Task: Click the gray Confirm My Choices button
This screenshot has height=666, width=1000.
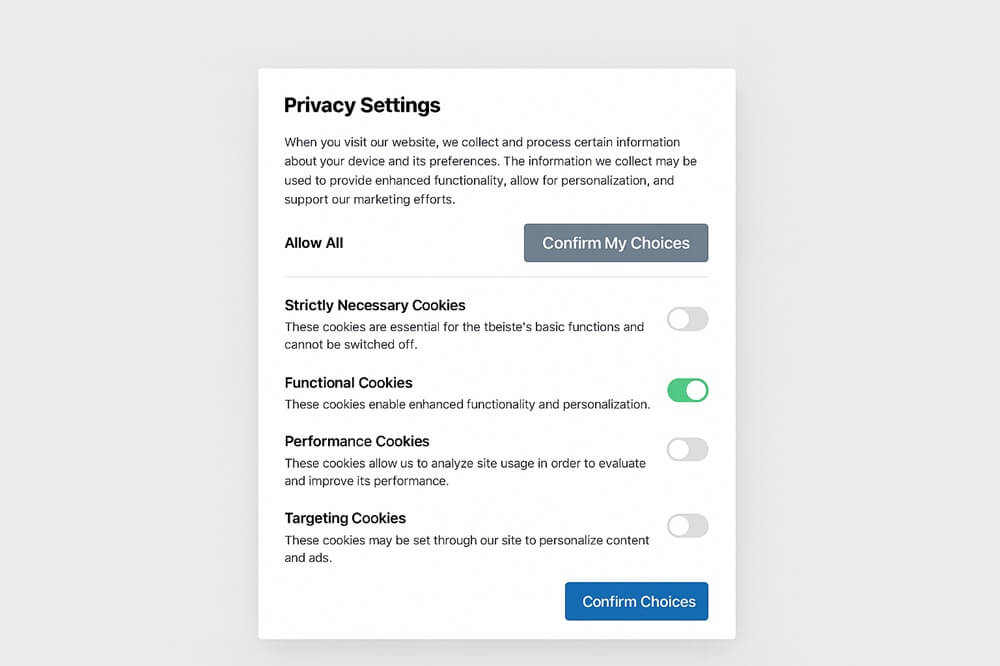Action: [x=615, y=243]
